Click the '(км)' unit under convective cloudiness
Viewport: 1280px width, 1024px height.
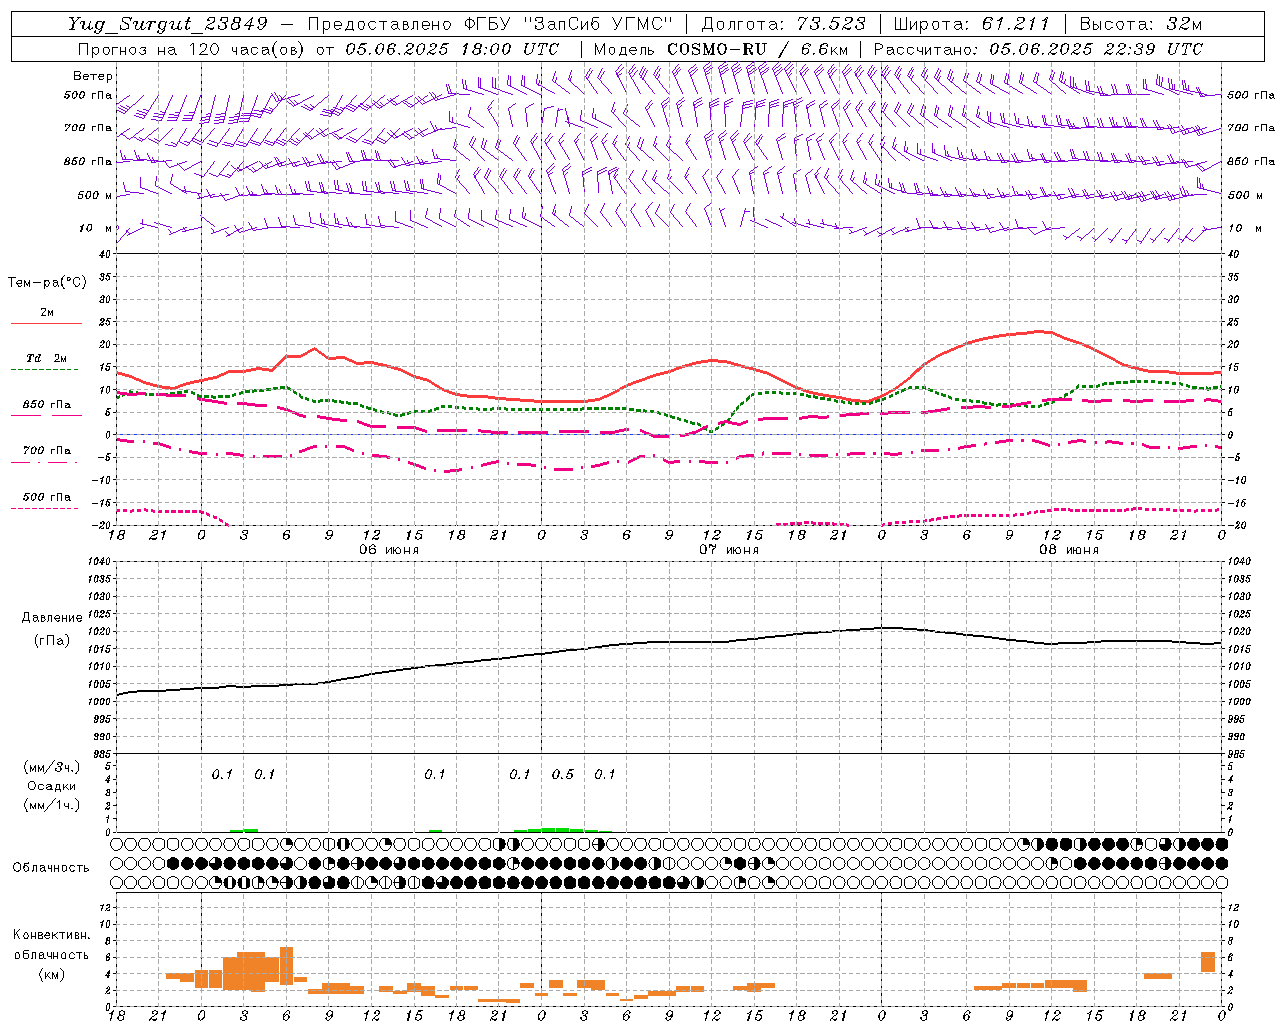point(52,975)
